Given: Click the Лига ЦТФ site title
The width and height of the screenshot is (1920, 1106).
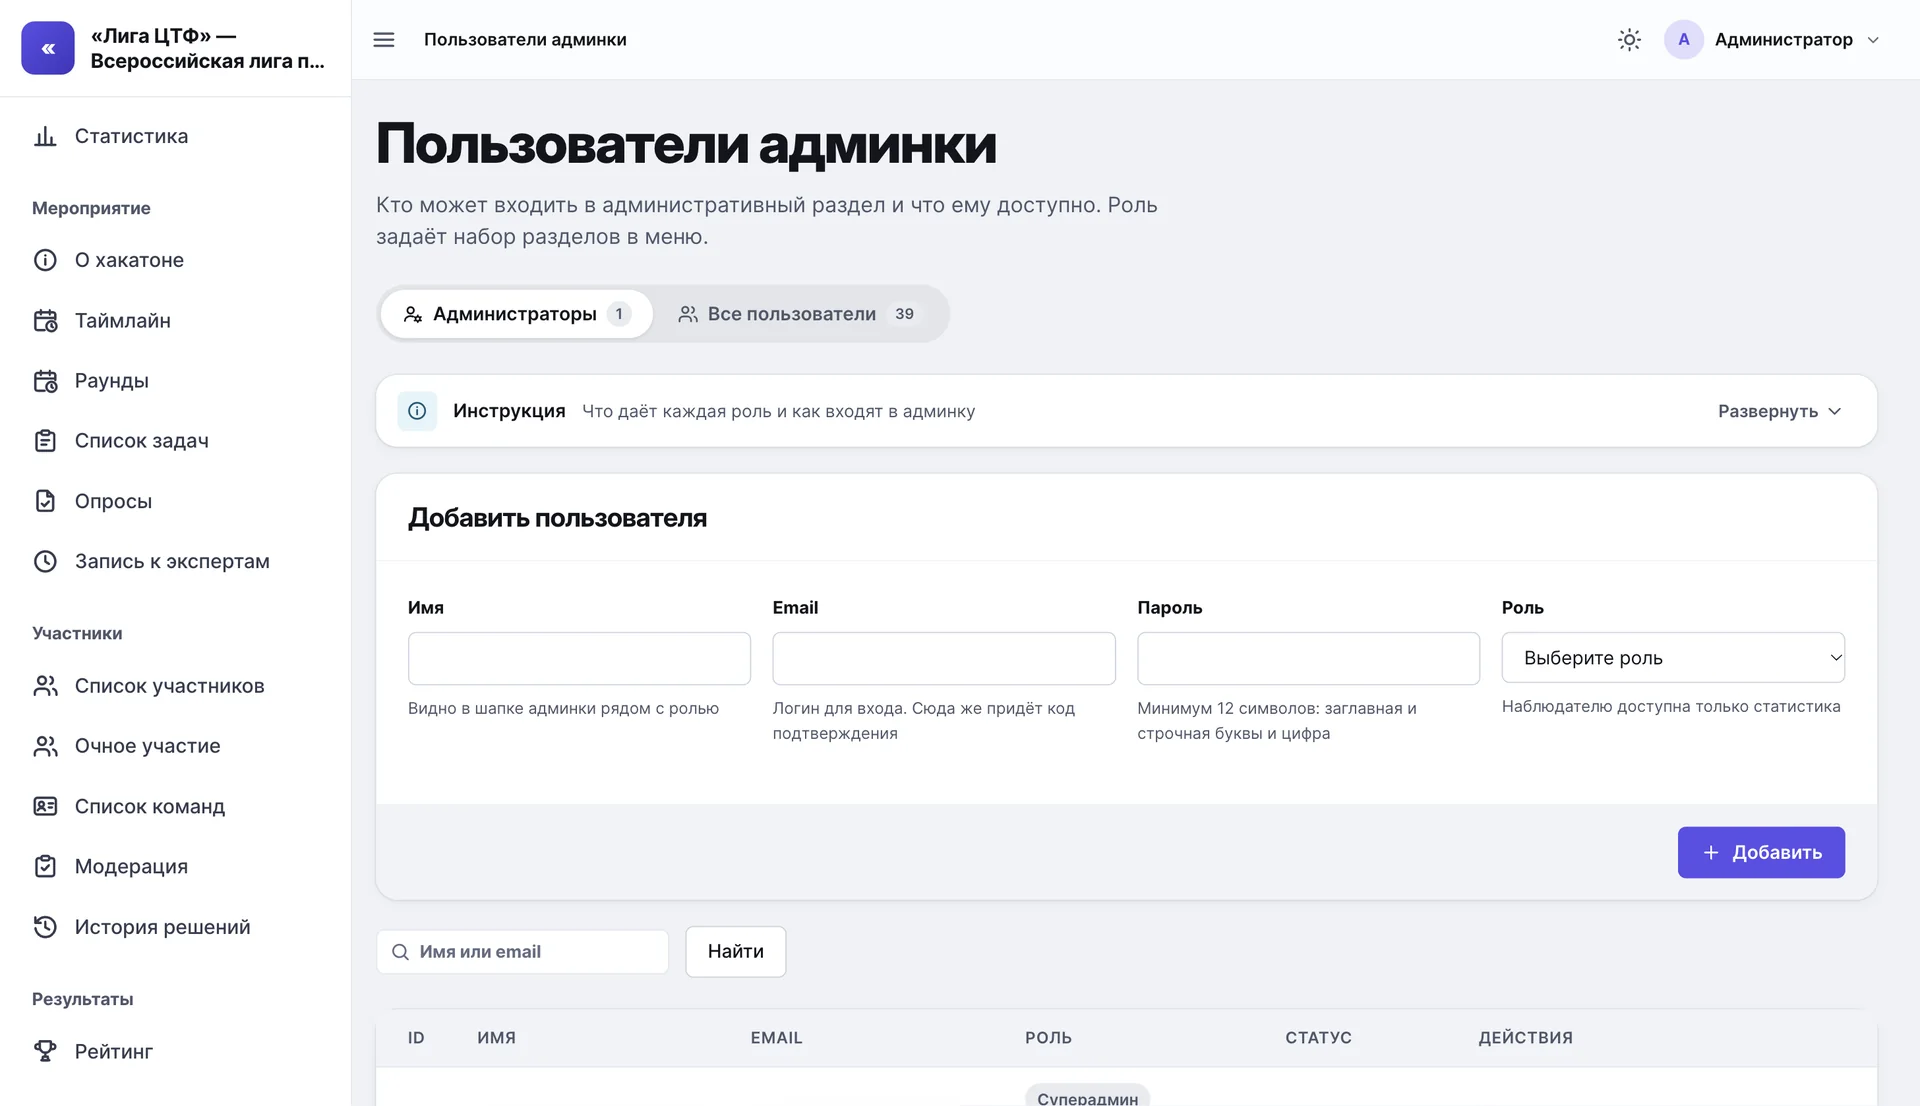Looking at the screenshot, I should click(207, 48).
